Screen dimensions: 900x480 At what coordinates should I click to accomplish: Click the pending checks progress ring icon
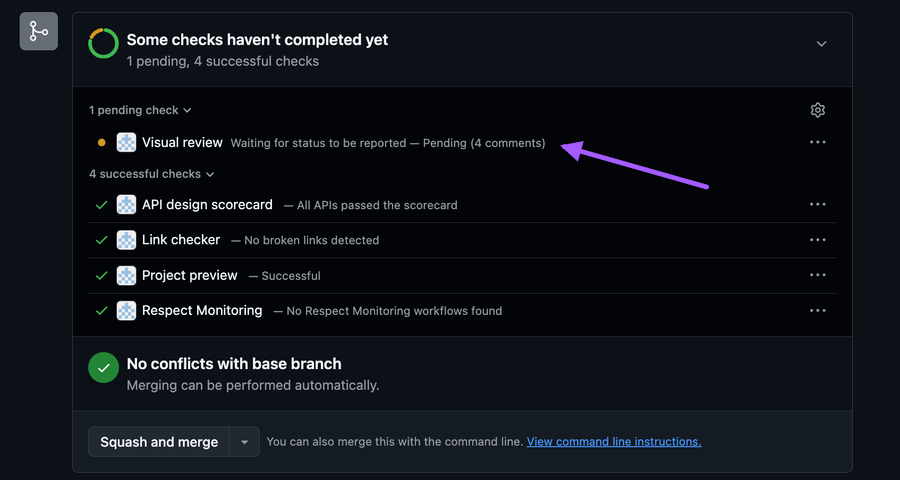[103, 44]
